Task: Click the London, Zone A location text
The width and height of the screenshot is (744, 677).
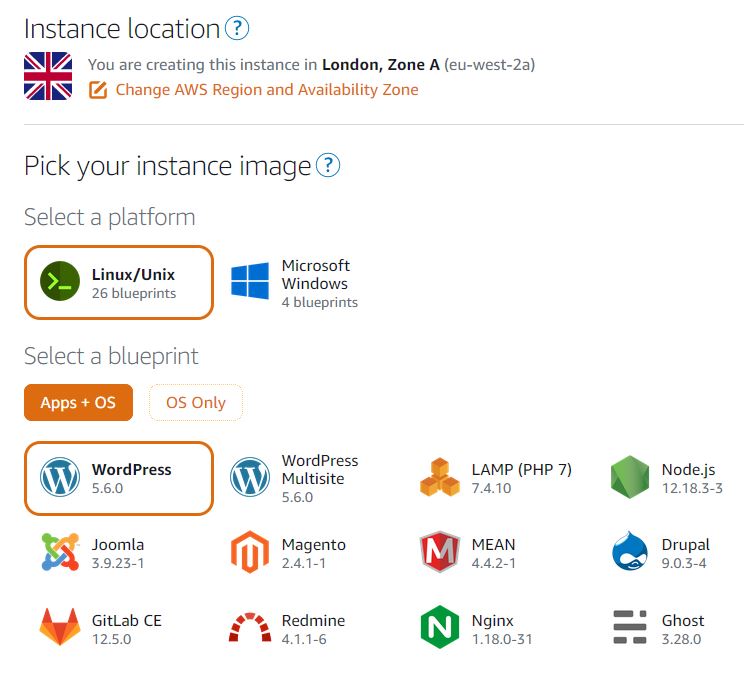Action: pos(381,65)
